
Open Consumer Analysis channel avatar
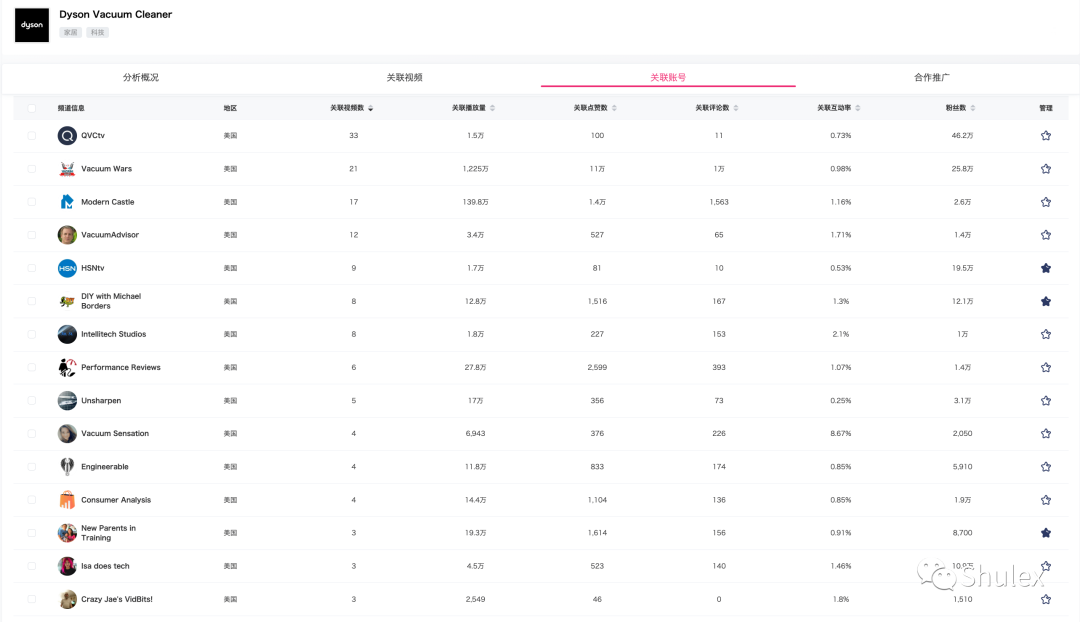click(x=67, y=500)
